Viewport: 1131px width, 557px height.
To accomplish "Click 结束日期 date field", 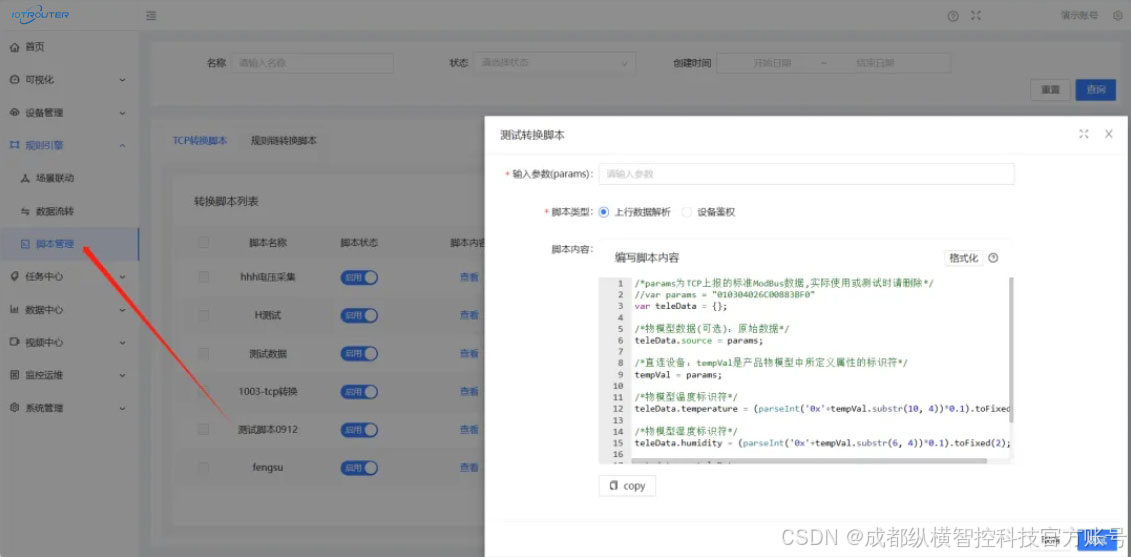I will pos(875,63).
